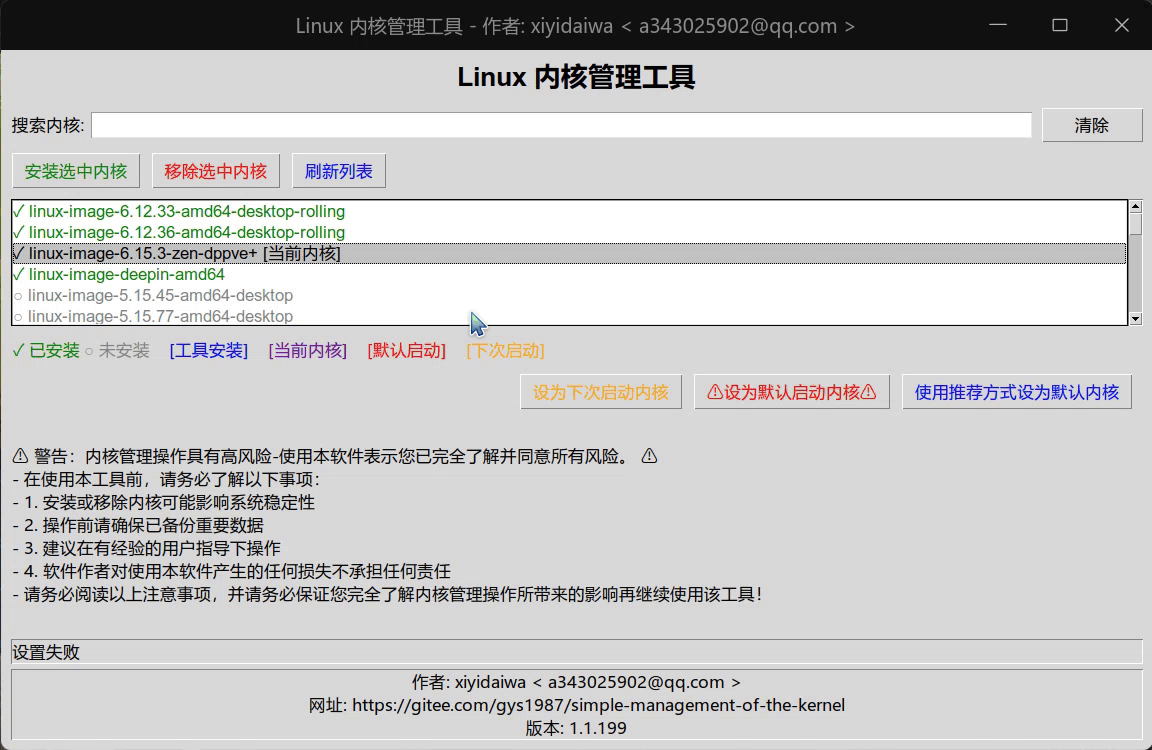
Task: Click the [下次启动] legend label
Action: [505, 350]
